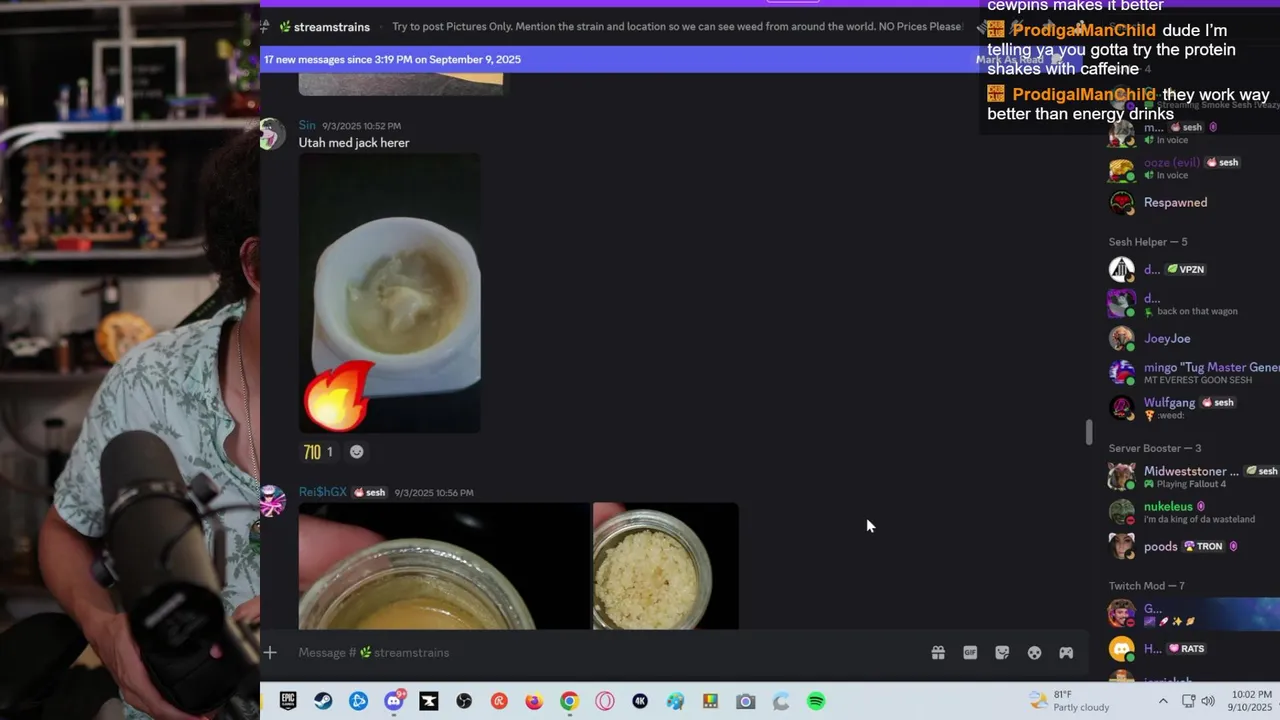Open OBS Studio from the taskbar
The width and height of the screenshot is (1280, 720).
pyautogui.click(x=464, y=701)
